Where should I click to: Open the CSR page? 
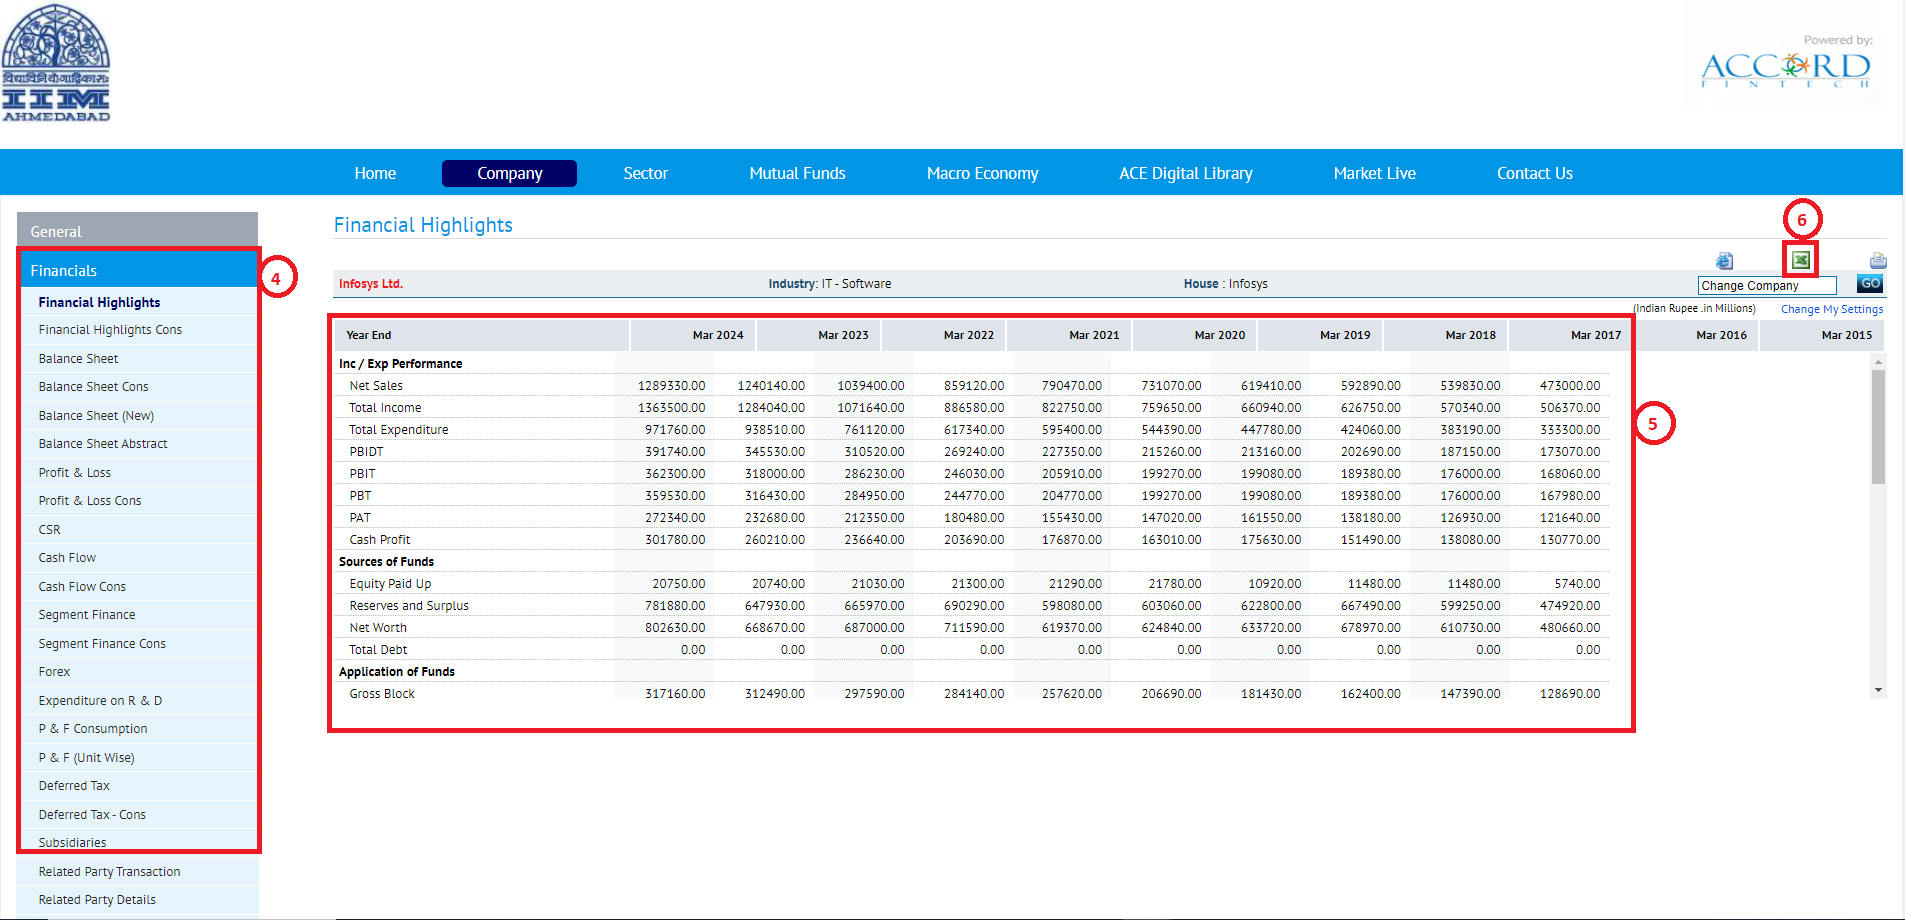click(49, 530)
